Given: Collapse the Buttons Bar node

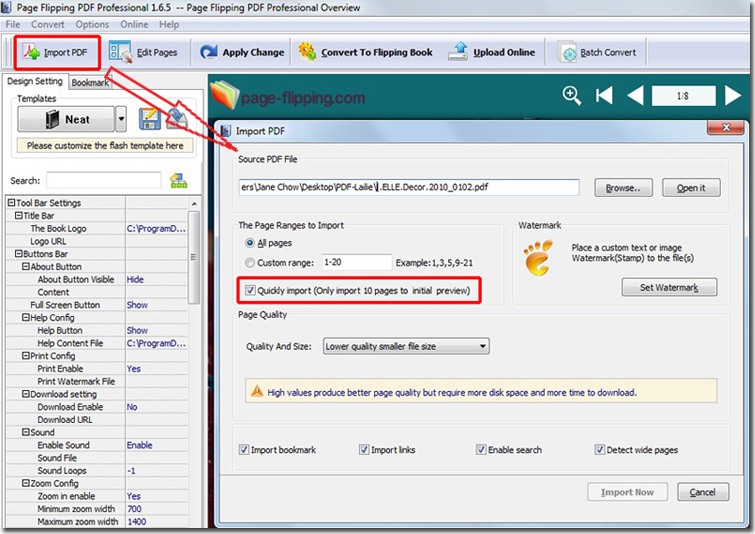Looking at the screenshot, I should 19,253.
